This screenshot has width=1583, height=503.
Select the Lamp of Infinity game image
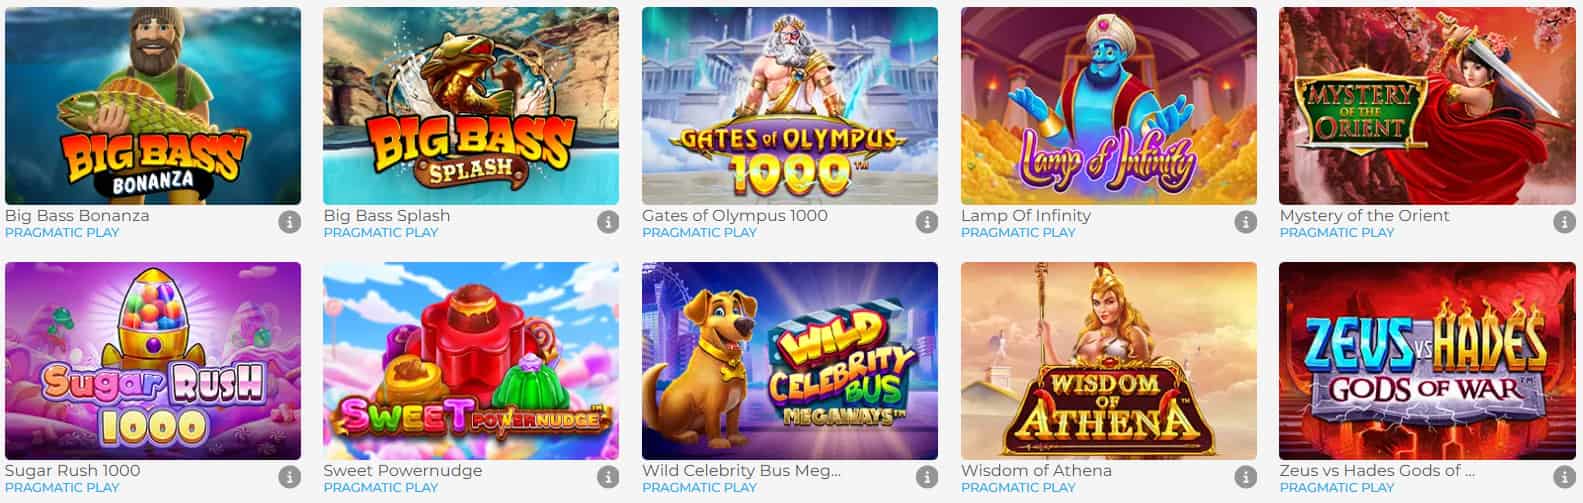[1109, 106]
